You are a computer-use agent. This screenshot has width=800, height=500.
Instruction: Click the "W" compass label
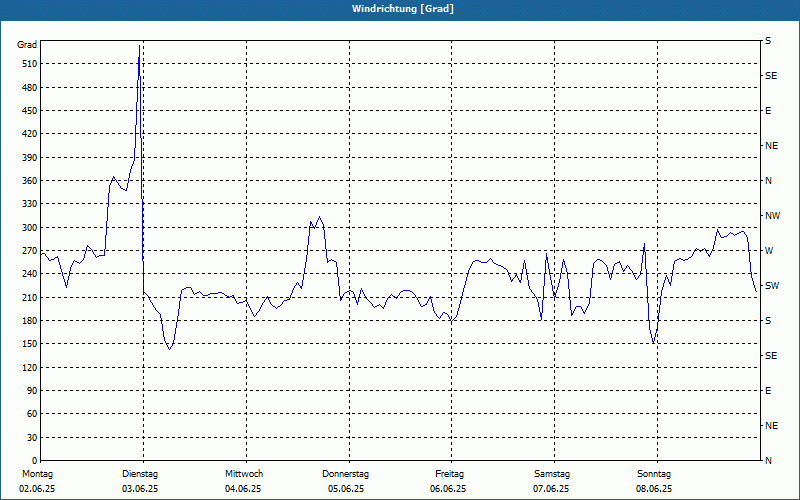coord(769,251)
